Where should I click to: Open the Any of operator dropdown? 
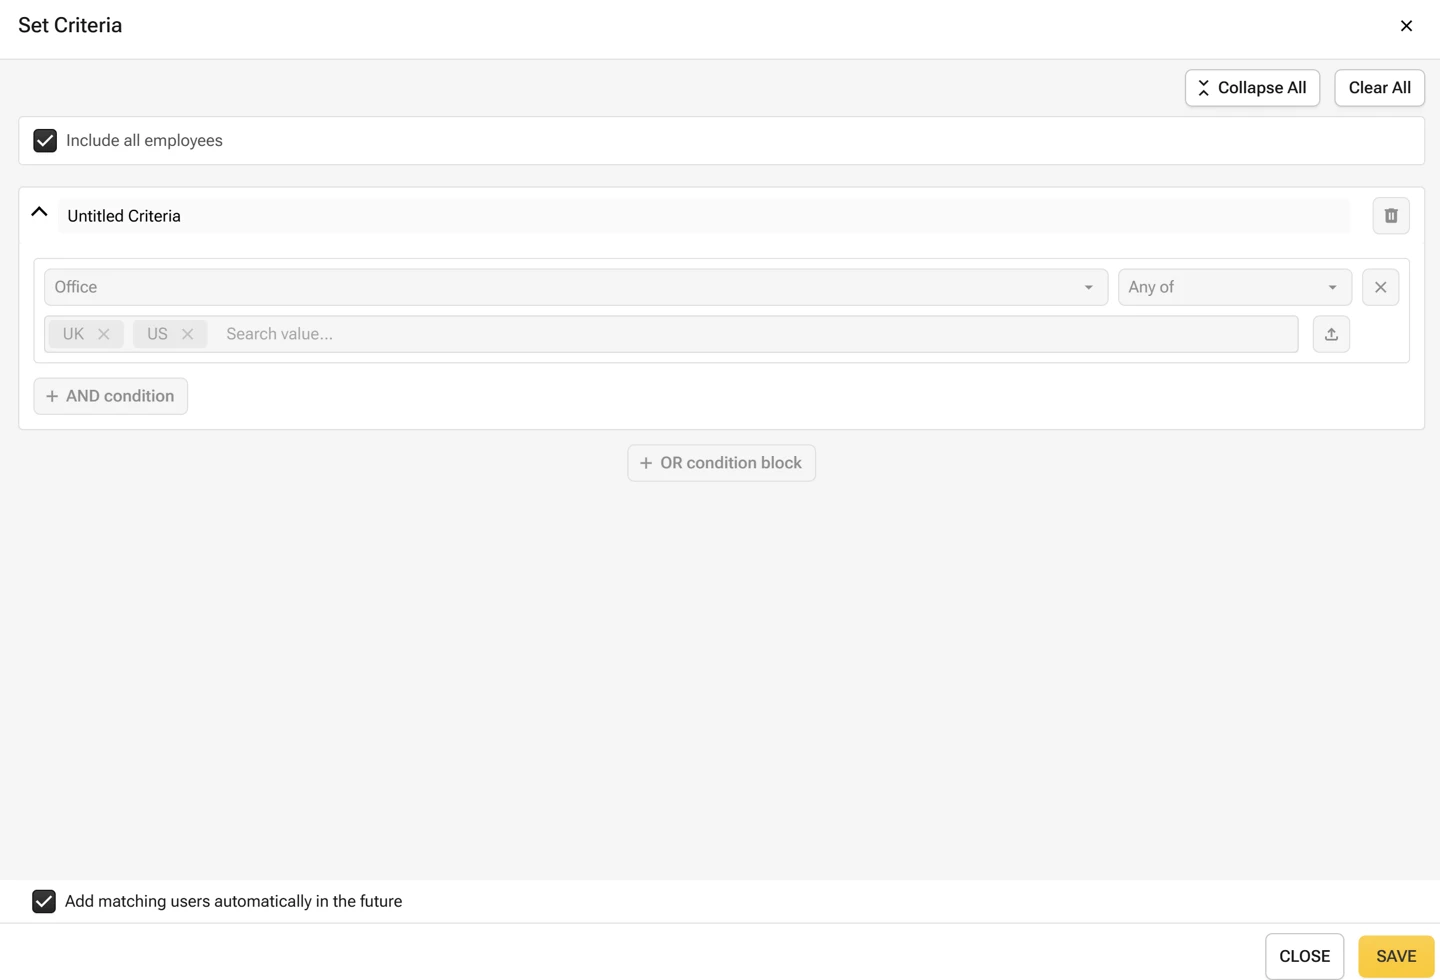[1234, 287]
